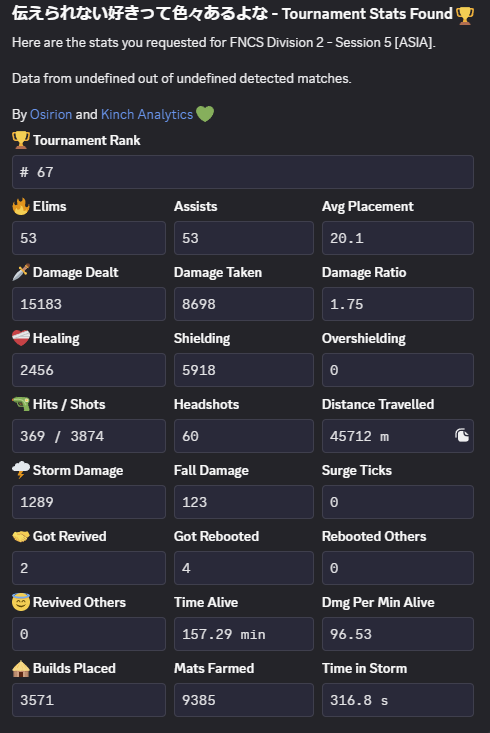Click the Mats Farmed label

pos(214,668)
